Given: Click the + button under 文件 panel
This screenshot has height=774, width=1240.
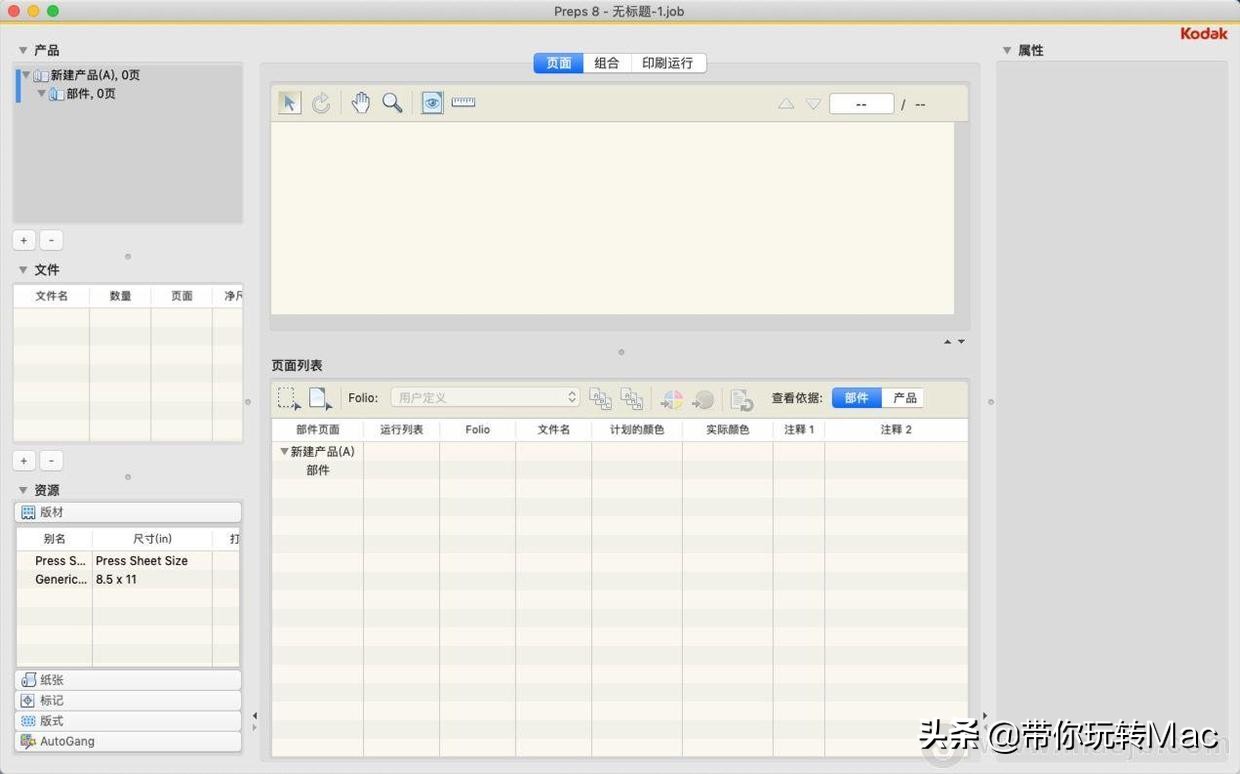Looking at the screenshot, I should pos(23,460).
